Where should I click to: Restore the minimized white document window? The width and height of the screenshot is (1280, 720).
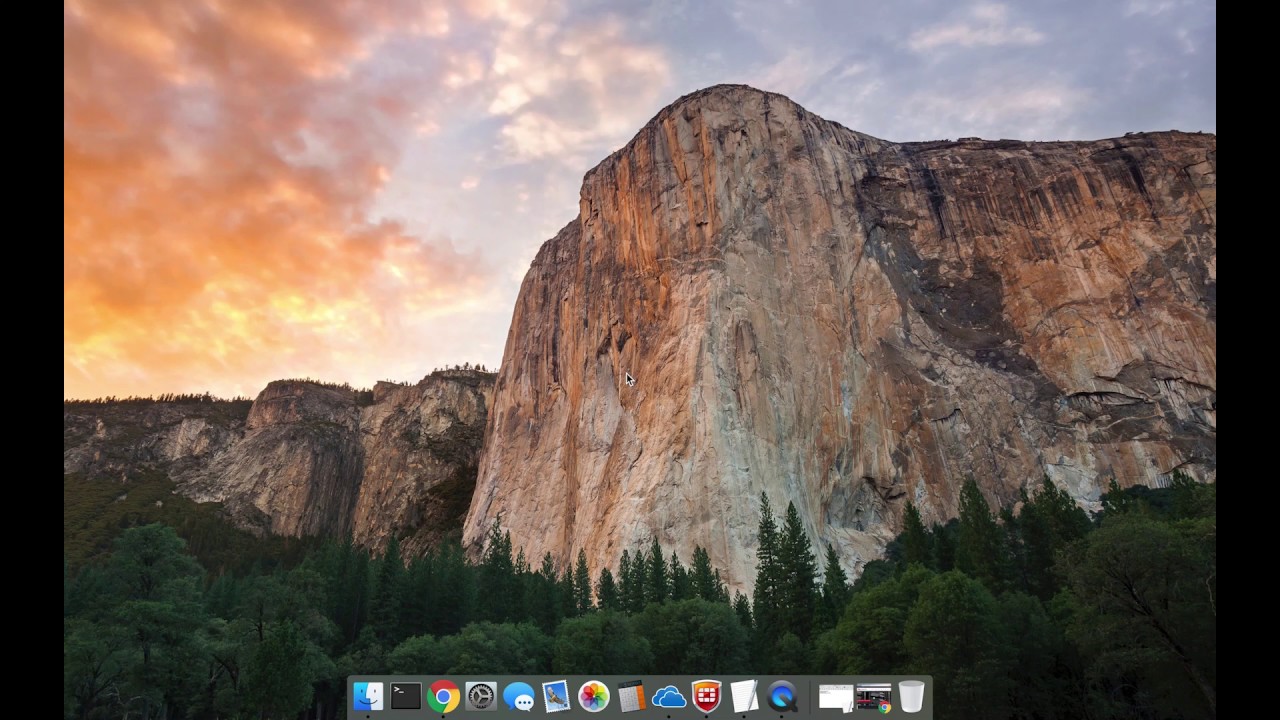click(836, 697)
